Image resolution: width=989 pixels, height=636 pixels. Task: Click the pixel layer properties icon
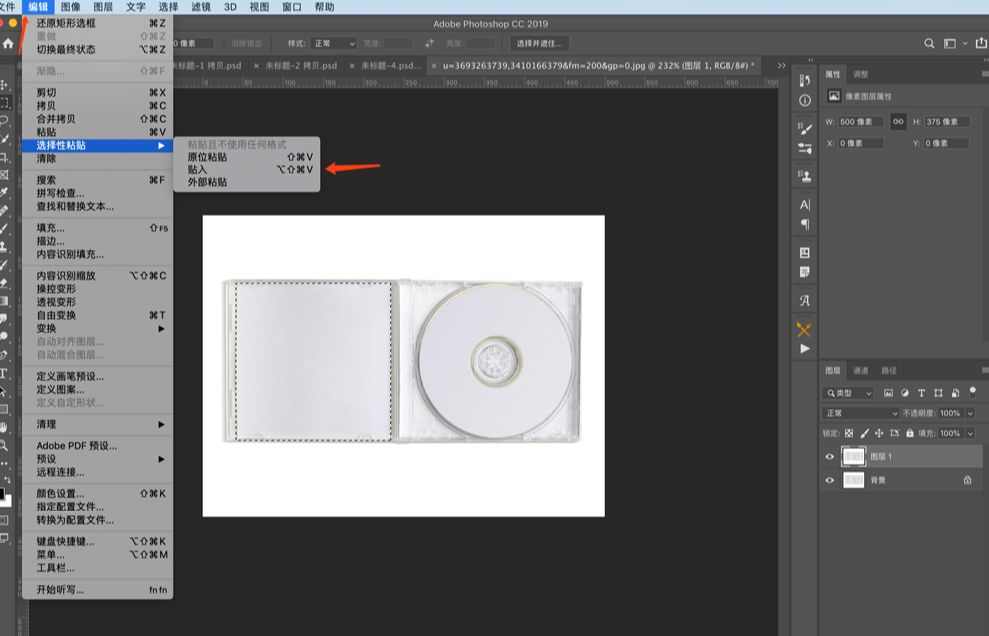pyautogui.click(x=835, y=95)
